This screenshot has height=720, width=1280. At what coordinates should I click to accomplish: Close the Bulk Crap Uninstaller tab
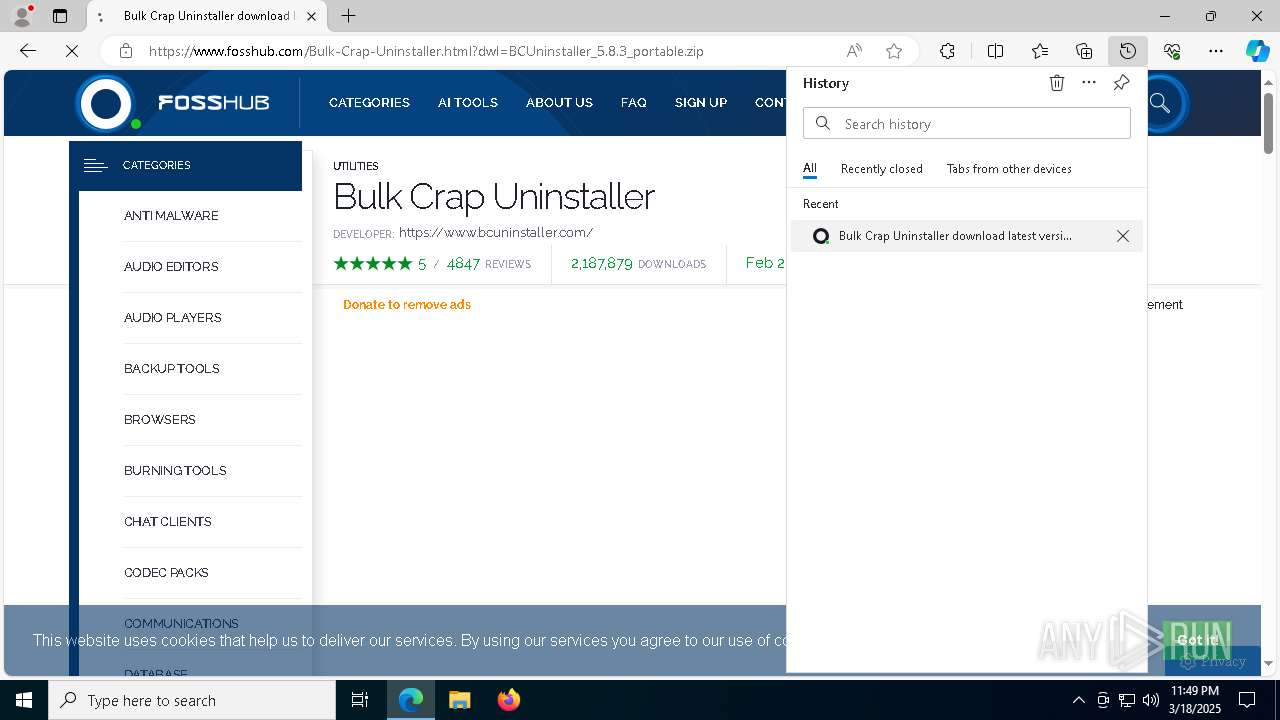[311, 16]
